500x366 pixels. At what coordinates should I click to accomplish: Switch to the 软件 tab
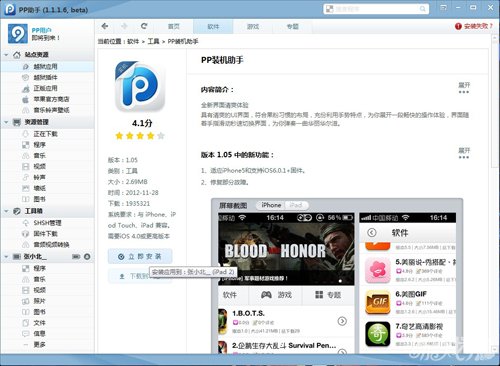(213, 26)
